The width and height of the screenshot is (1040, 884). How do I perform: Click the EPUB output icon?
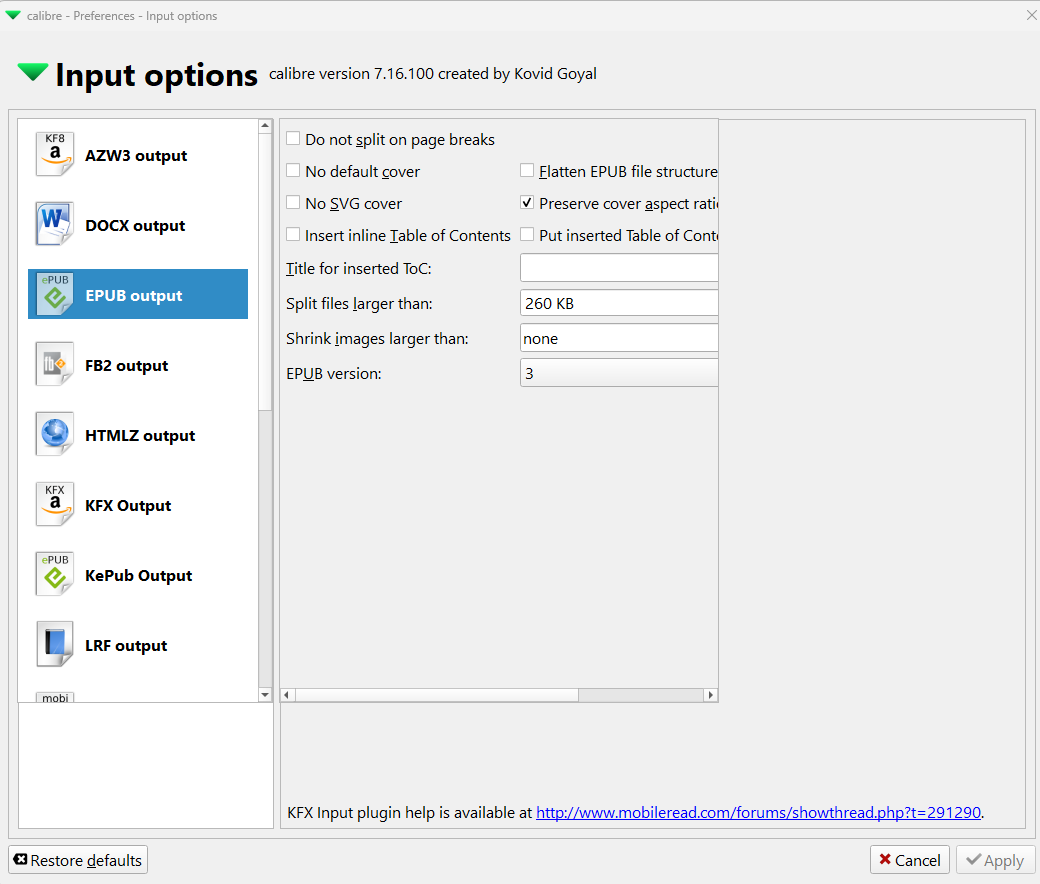[x=55, y=295]
